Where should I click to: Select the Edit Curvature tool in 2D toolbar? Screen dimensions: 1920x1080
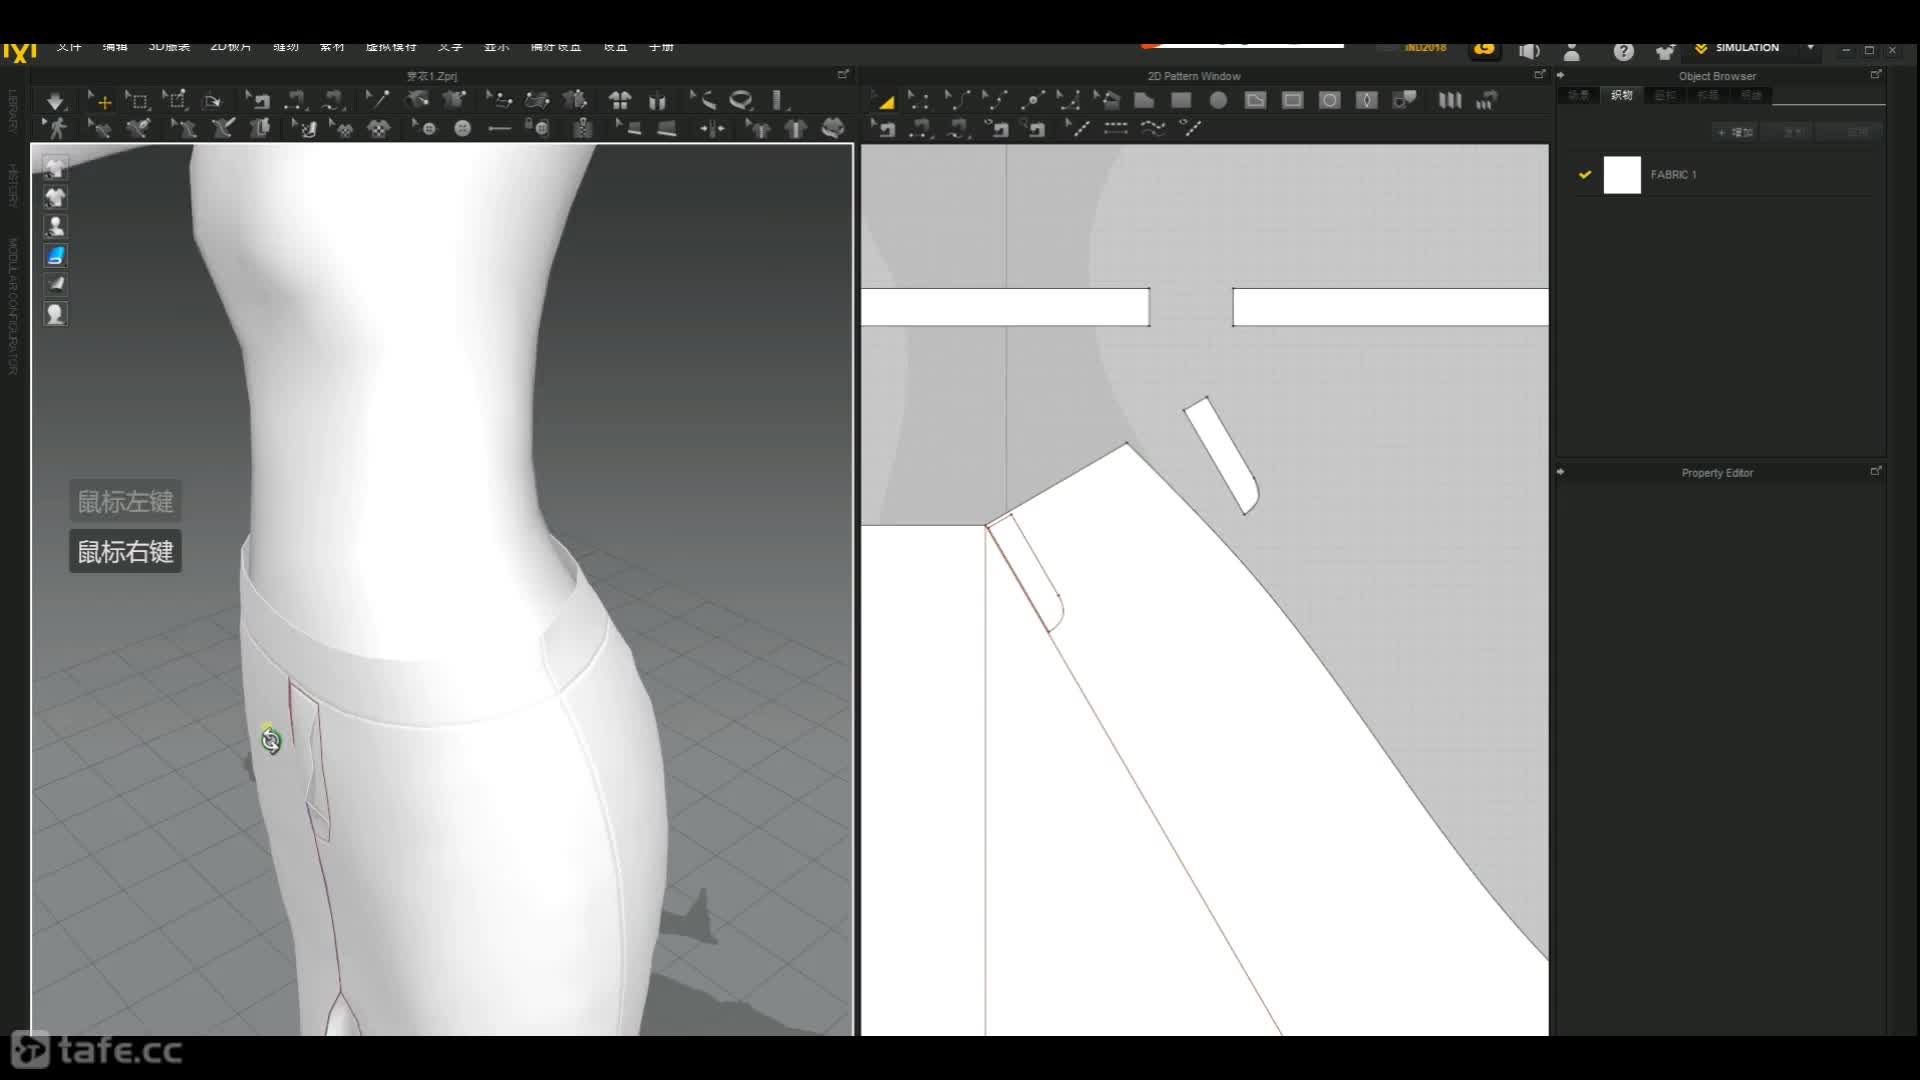point(958,100)
